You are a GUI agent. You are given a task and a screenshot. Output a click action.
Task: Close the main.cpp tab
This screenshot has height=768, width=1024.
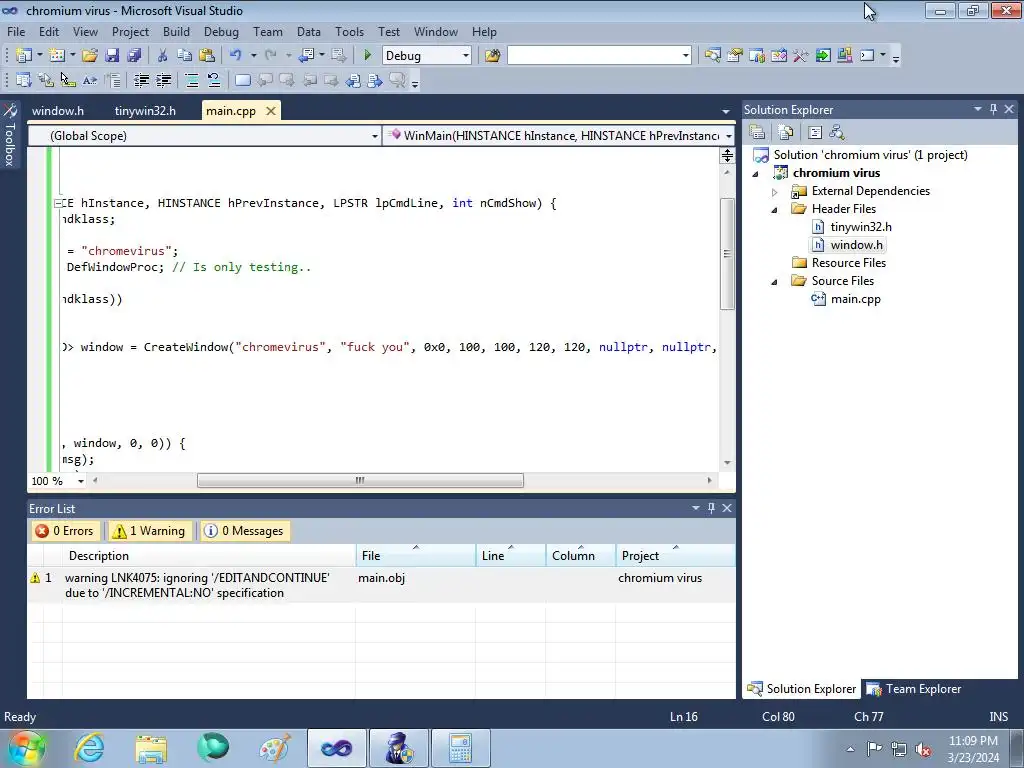(x=270, y=111)
